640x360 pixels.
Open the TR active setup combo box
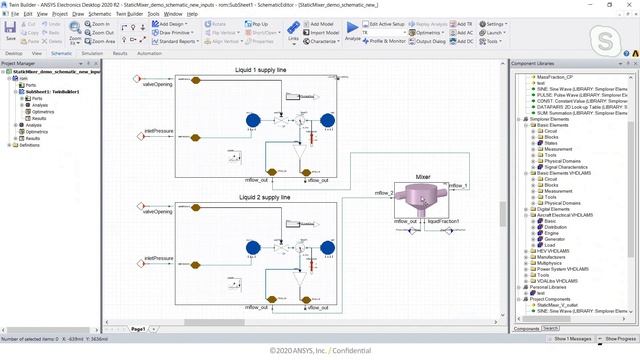tap(384, 33)
